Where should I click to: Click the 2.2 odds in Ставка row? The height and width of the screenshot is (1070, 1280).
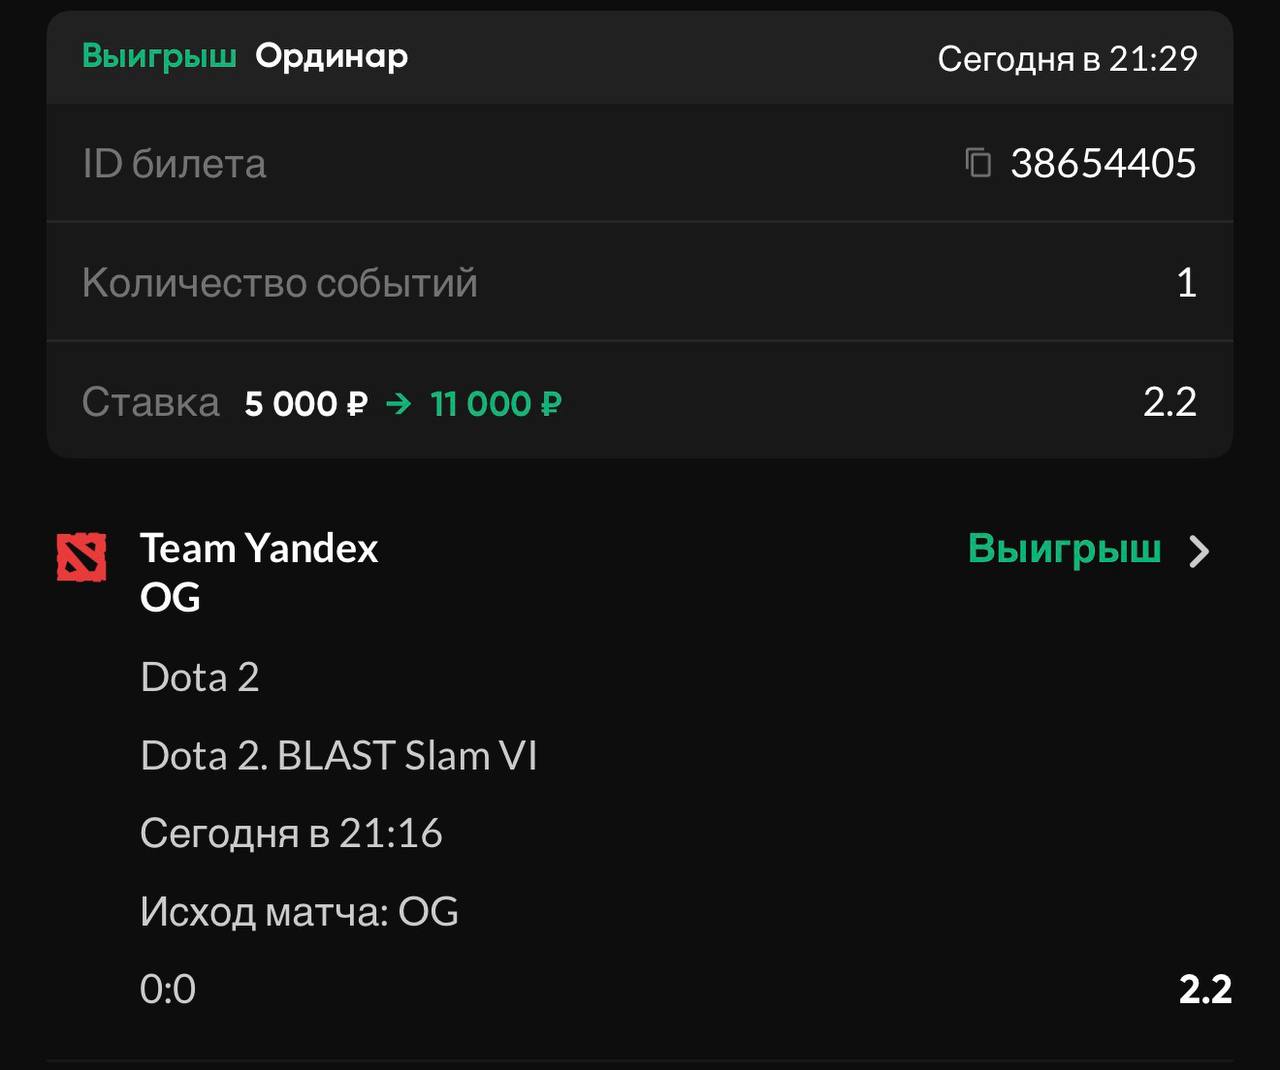tap(1169, 402)
